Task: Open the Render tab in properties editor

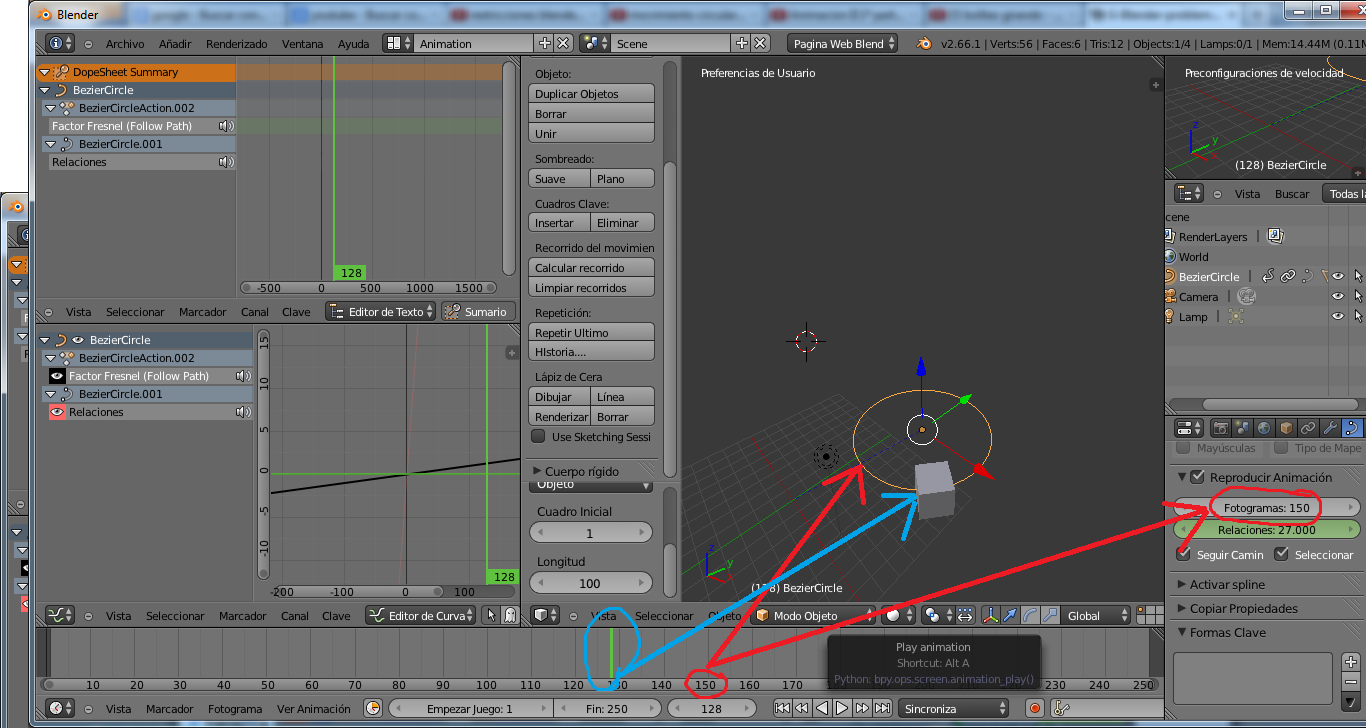Action: (1221, 428)
